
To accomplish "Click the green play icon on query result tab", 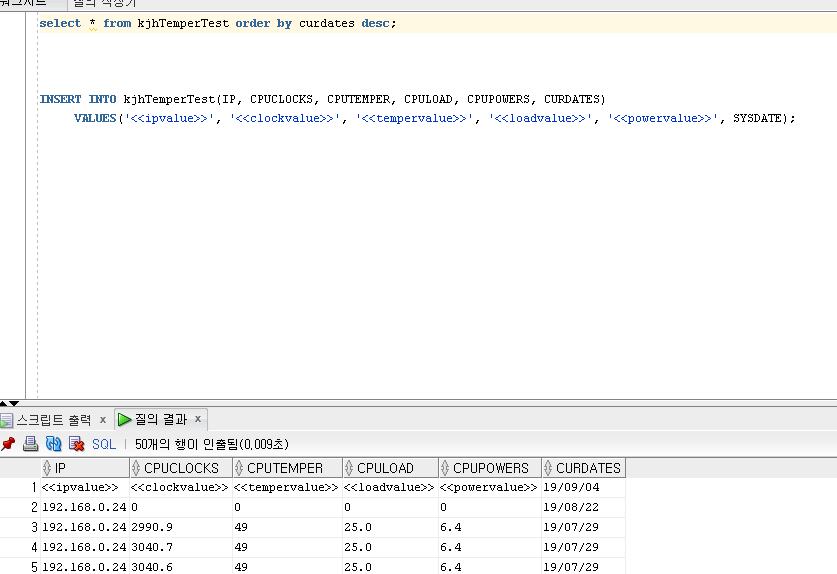I will pyautogui.click(x=125, y=420).
